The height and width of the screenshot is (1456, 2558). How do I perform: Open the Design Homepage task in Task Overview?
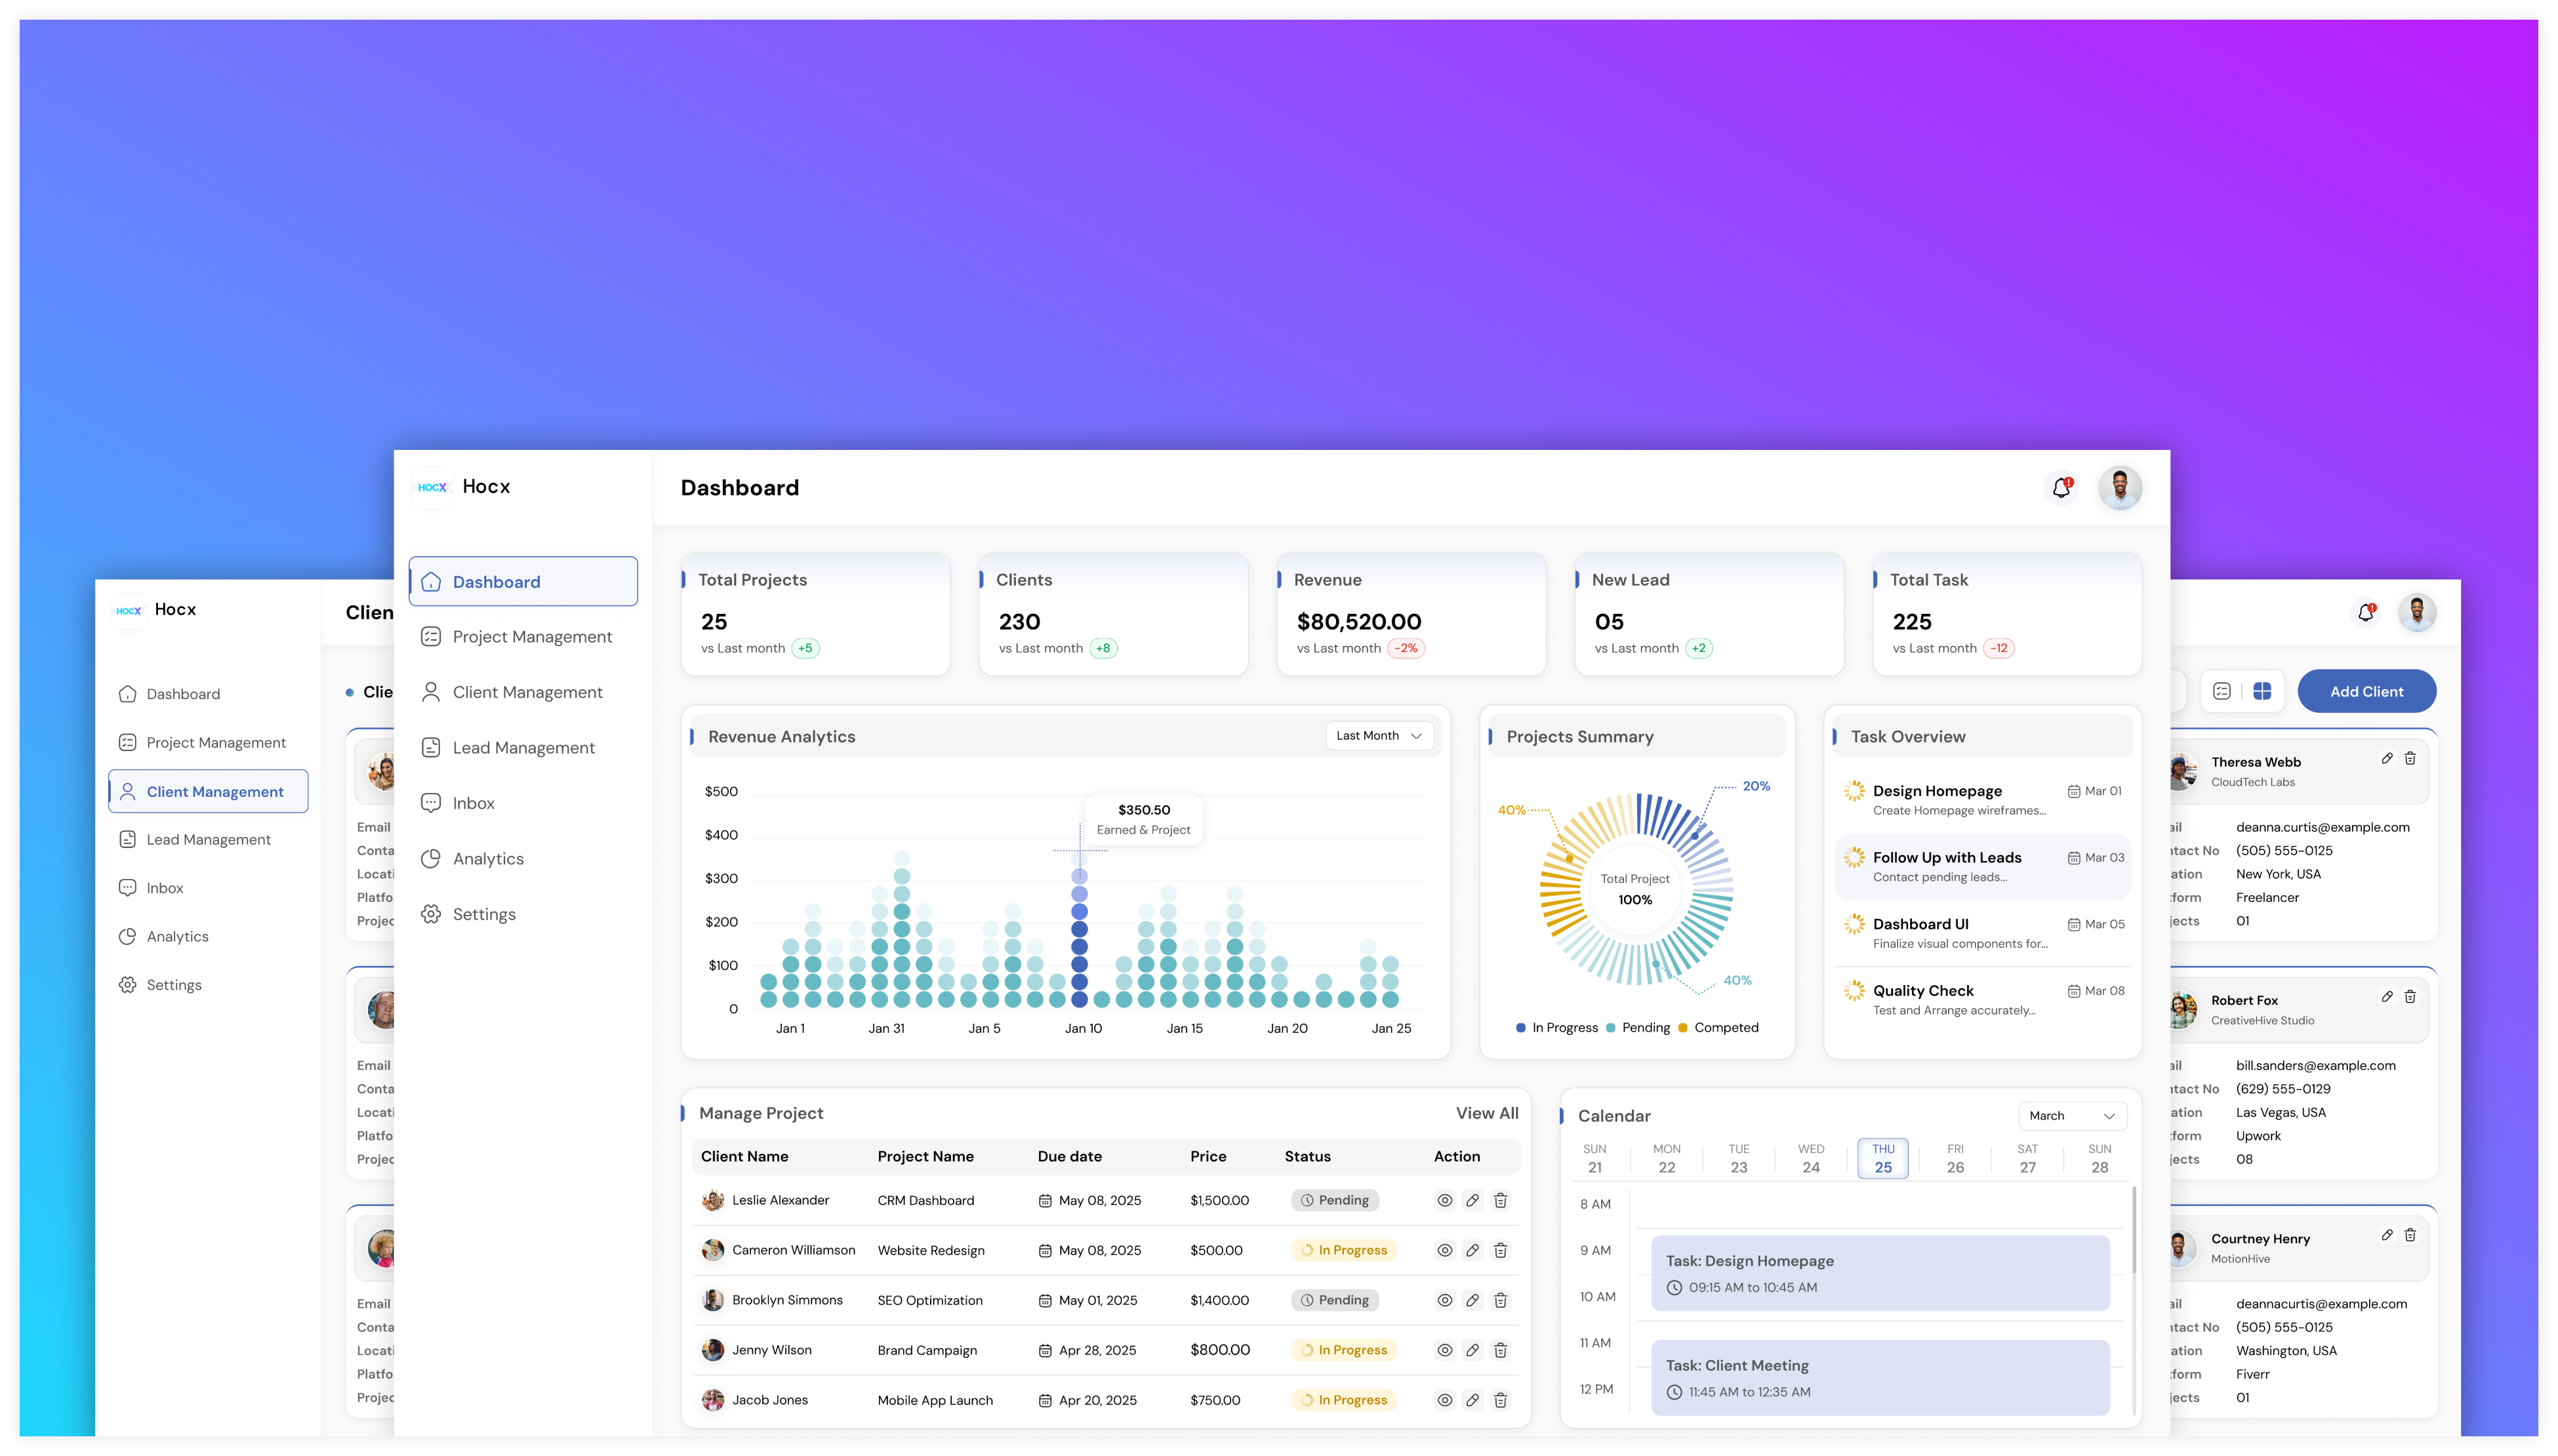coord(1982,800)
